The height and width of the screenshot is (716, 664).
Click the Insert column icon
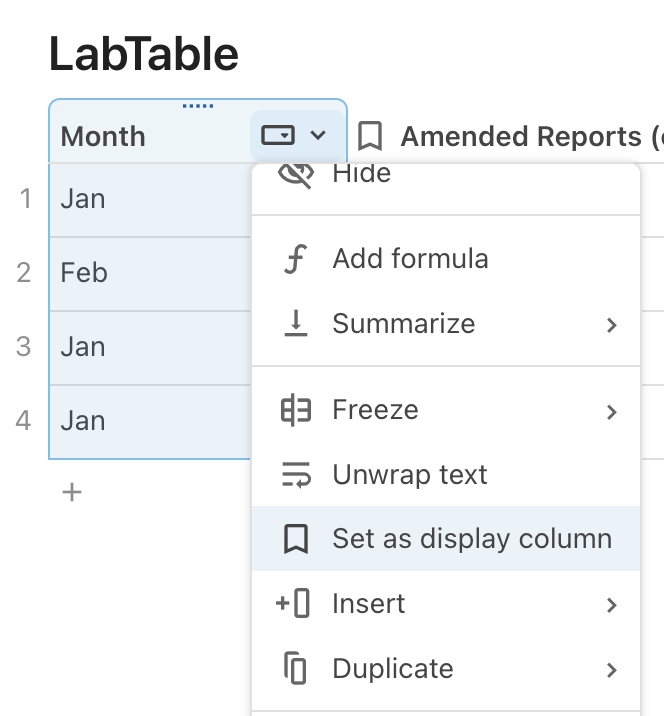[295, 604]
